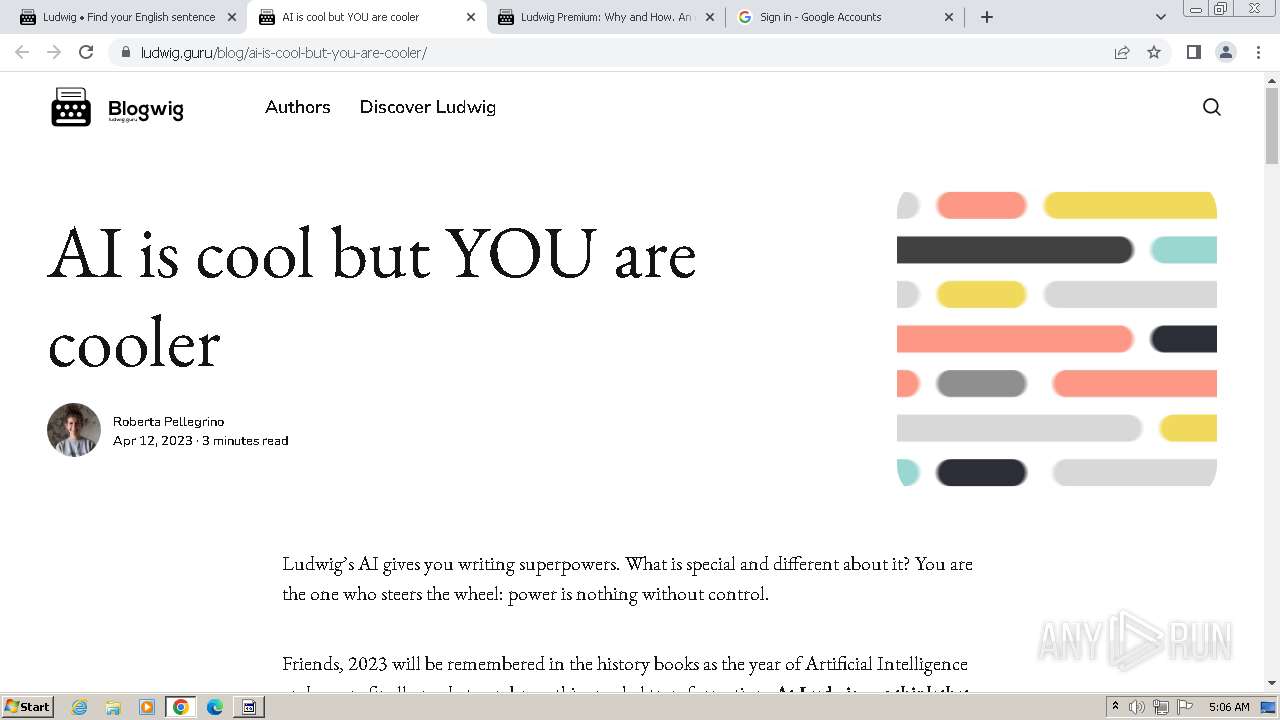Click the network tray icon

coord(1161,707)
